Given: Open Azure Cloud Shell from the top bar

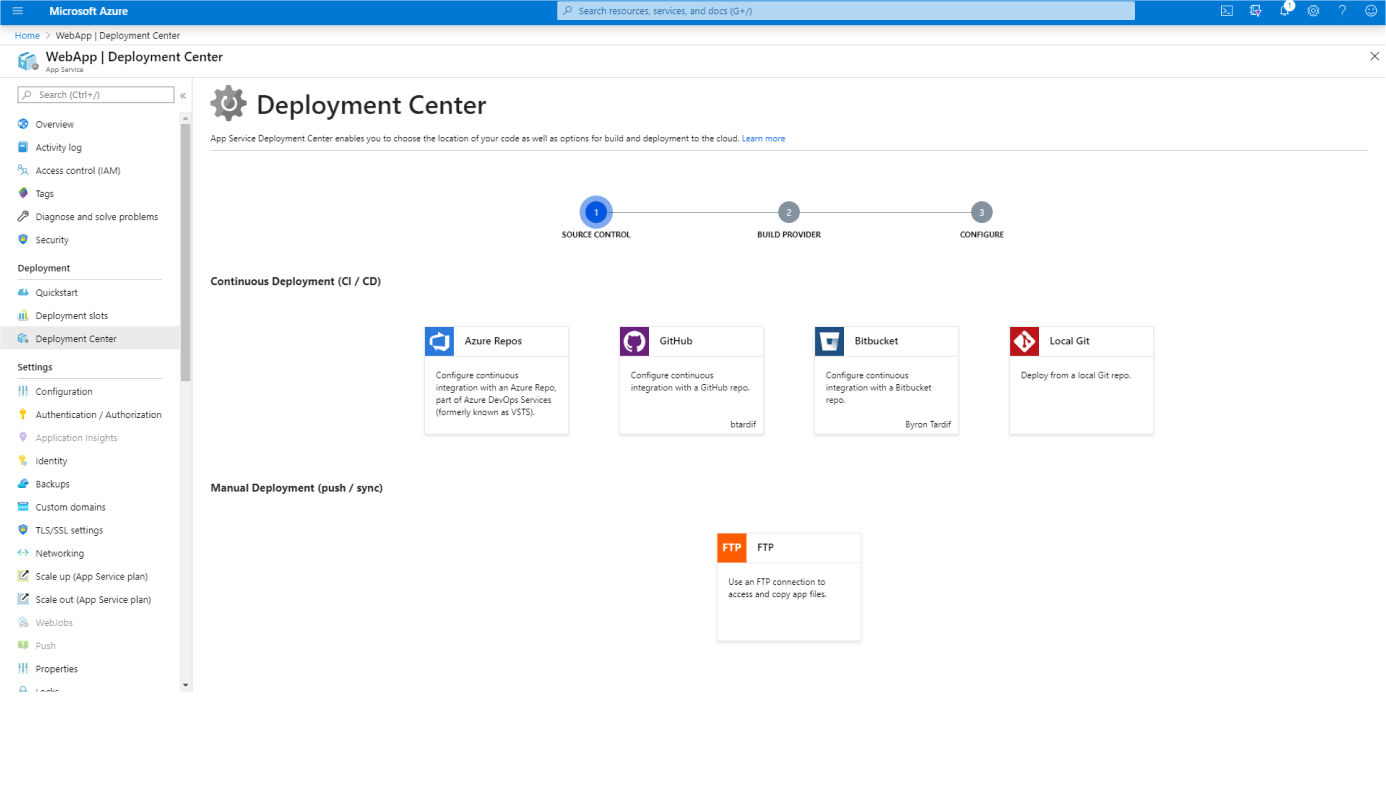Looking at the screenshot, I should coord(1226,11).
